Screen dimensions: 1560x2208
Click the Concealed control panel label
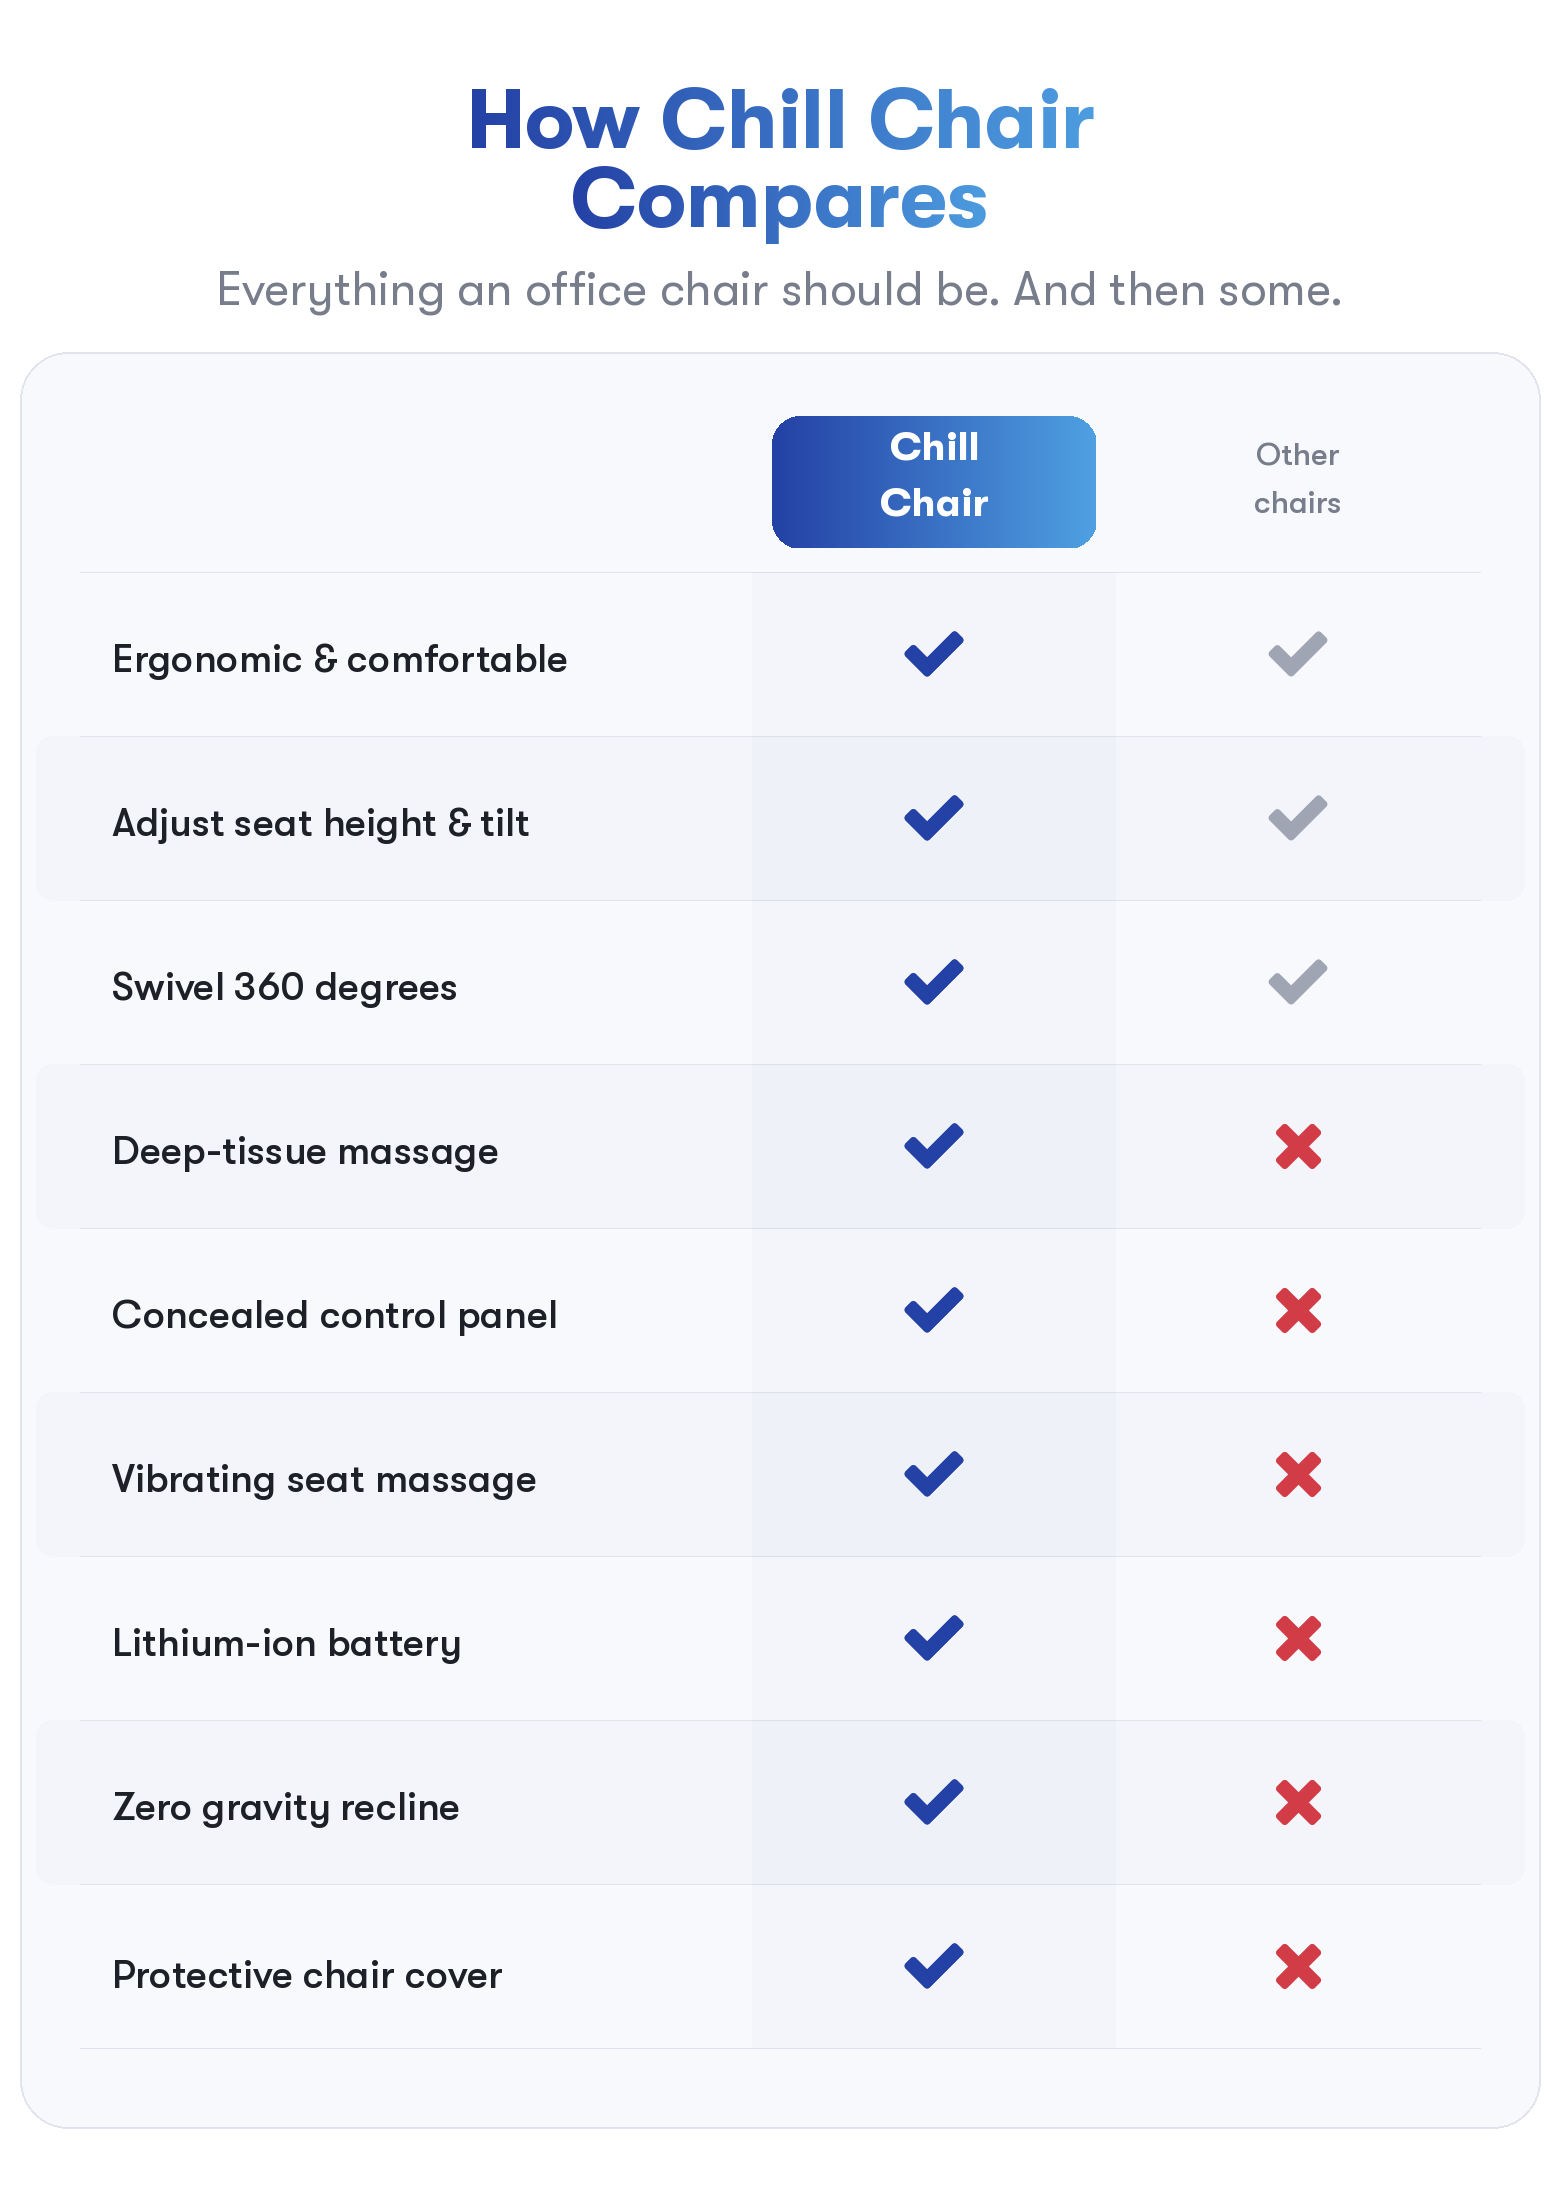click(334, 1315)
